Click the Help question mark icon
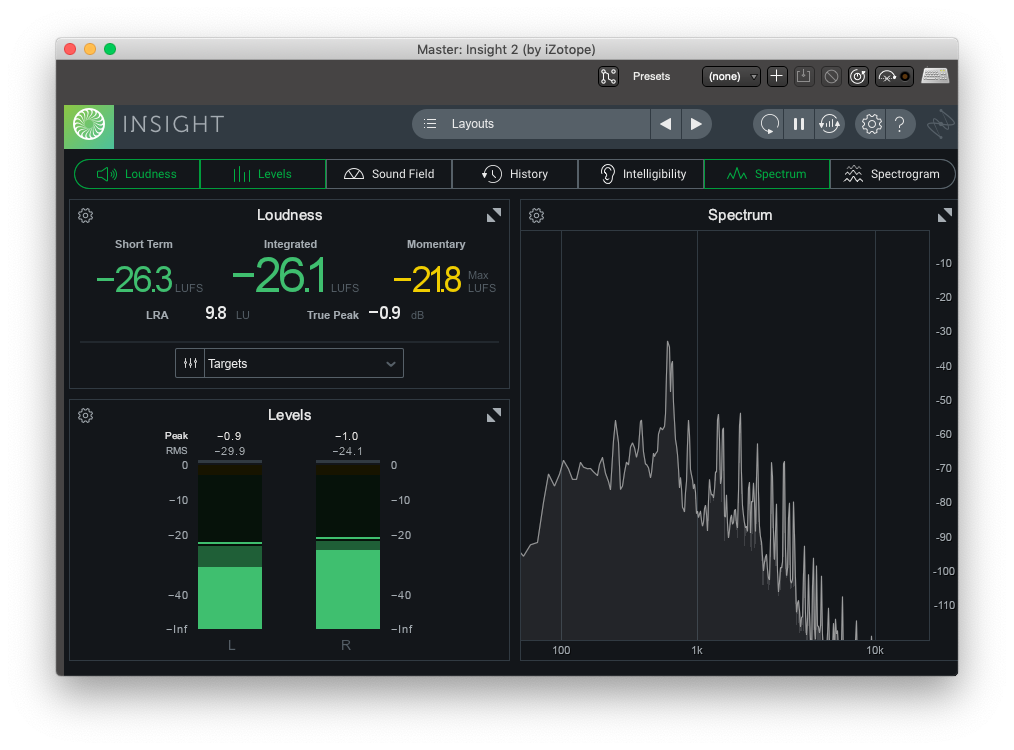The image size is (1014, 750). tap(900, 124)
